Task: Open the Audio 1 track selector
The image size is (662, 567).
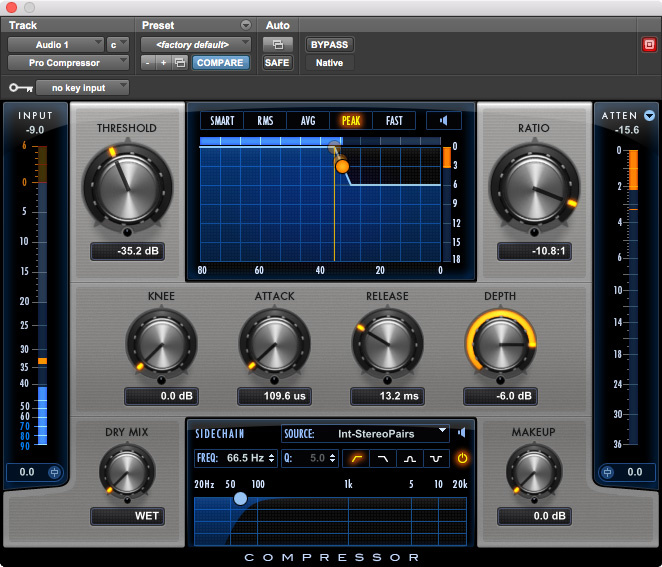Action: click(x=56, y=45)
